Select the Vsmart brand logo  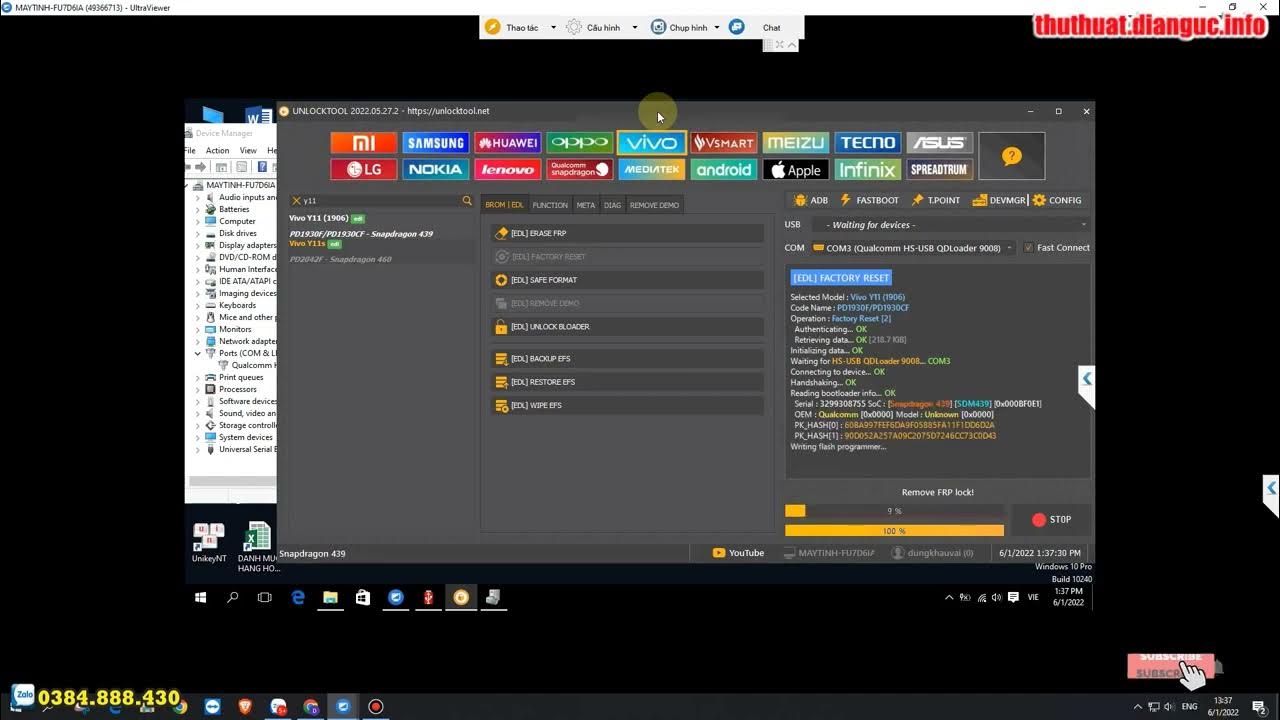click(x=724, y=143)
